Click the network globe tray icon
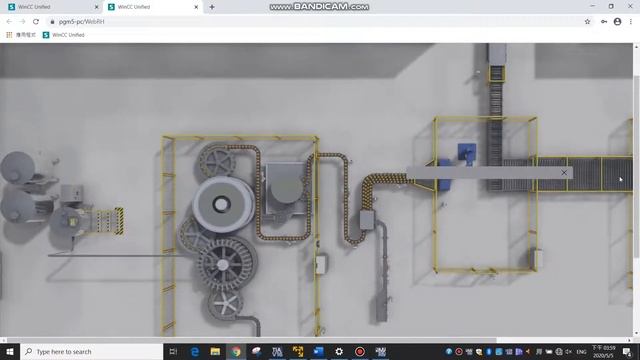 pos(559,352)
